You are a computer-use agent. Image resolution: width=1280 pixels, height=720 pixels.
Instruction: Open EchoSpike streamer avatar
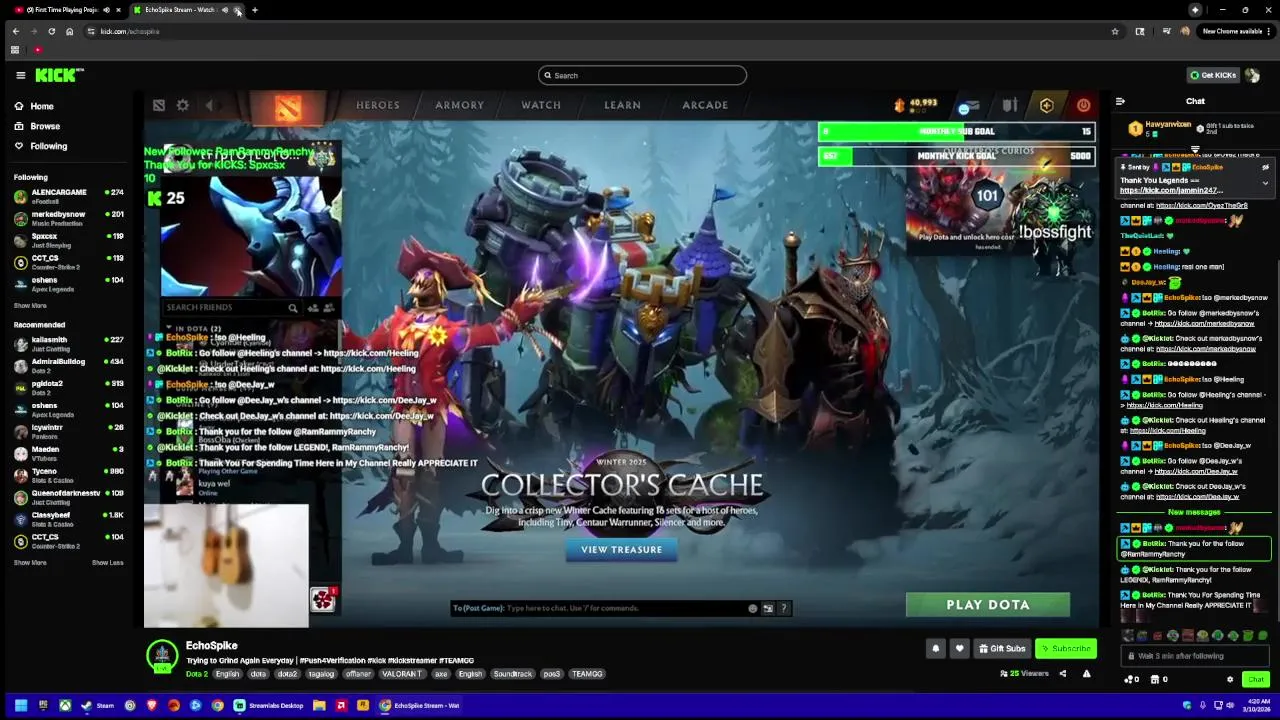(x=162, y=656)
